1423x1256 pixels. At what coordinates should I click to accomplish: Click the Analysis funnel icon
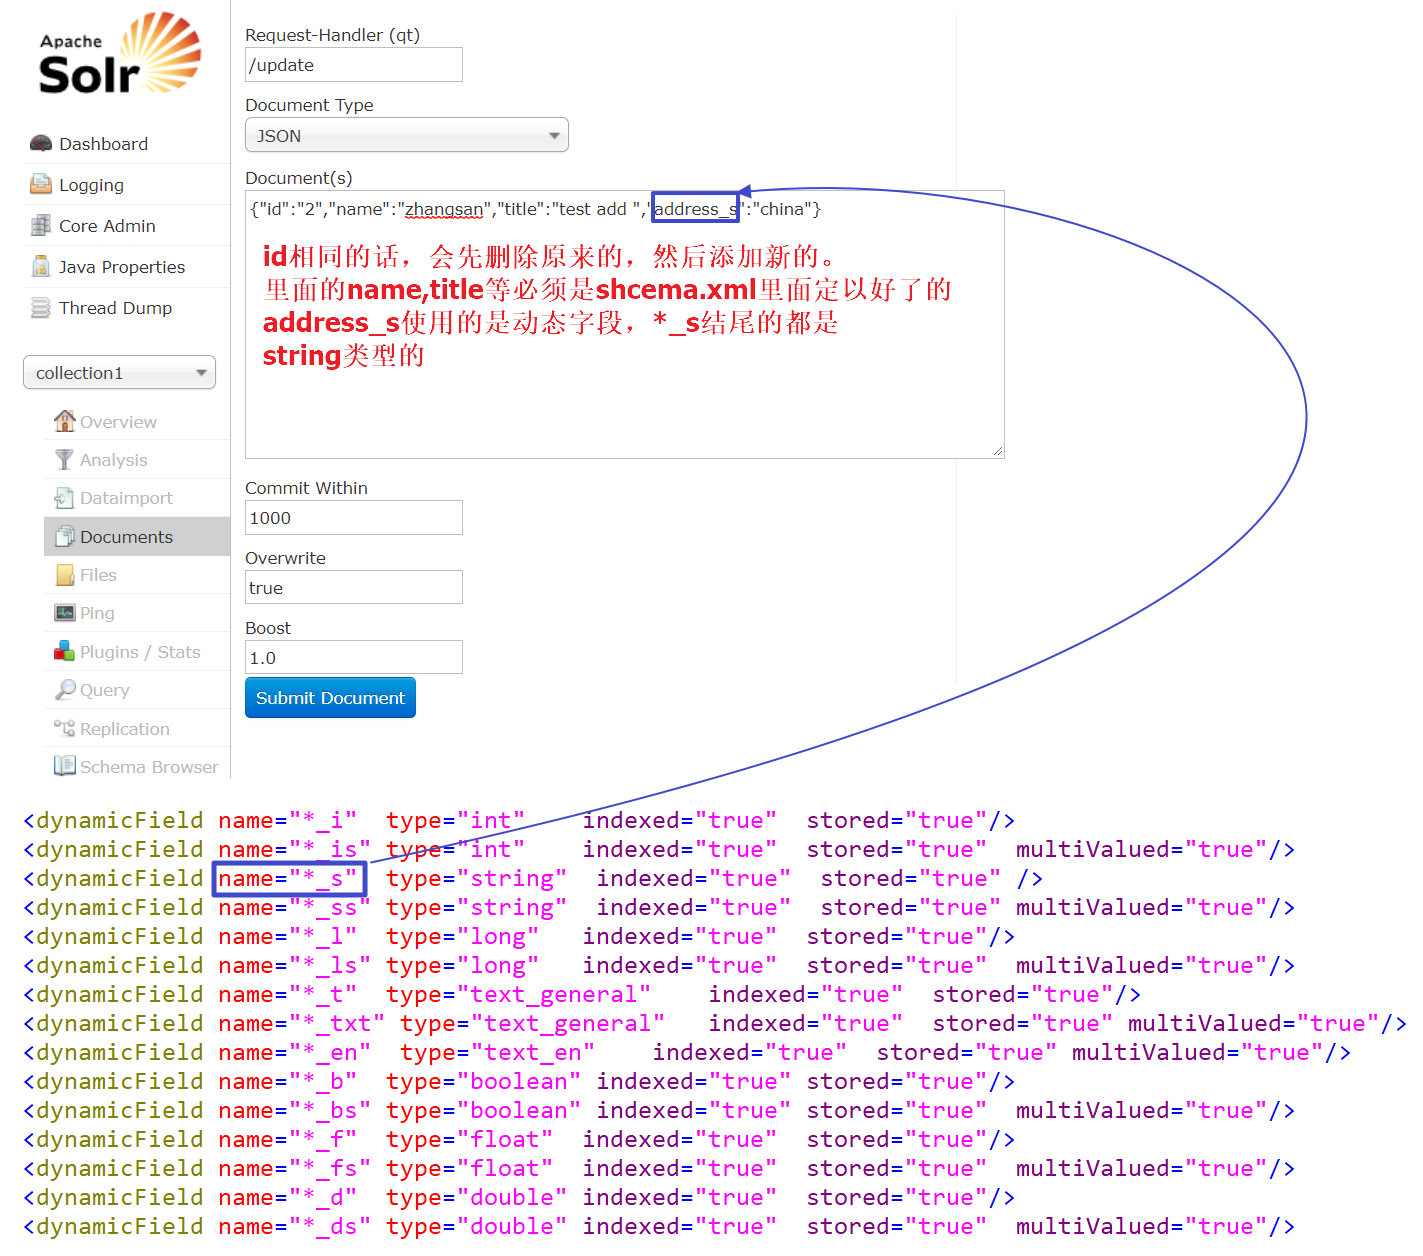pyautogui.click(x=64, y=459)
